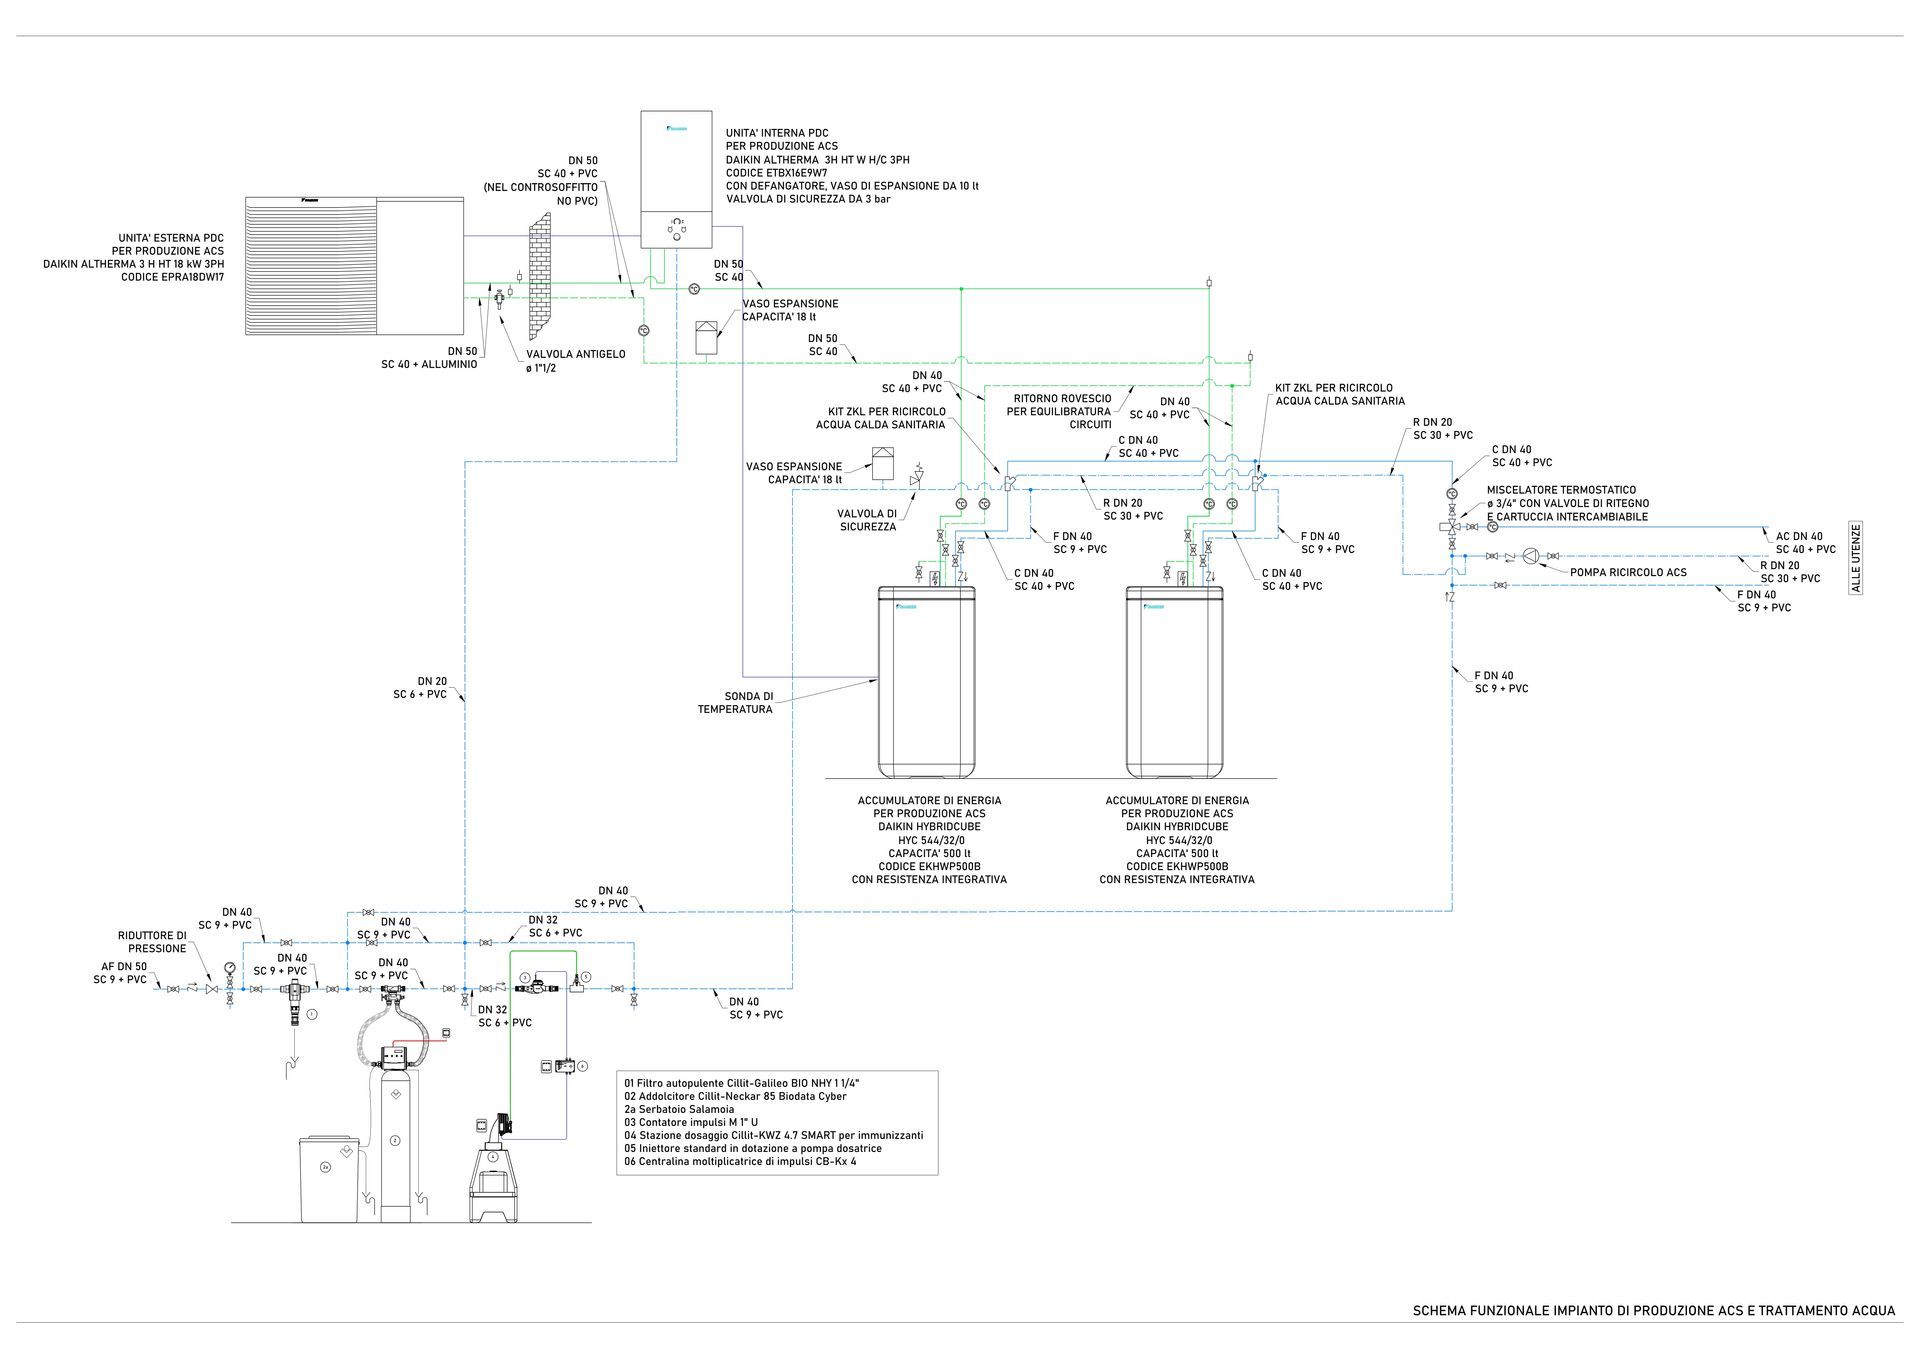Click the ALLE UTENZE boxed label
The width and height of the screenshot is (1920, 1358).
coord(1856,558)
